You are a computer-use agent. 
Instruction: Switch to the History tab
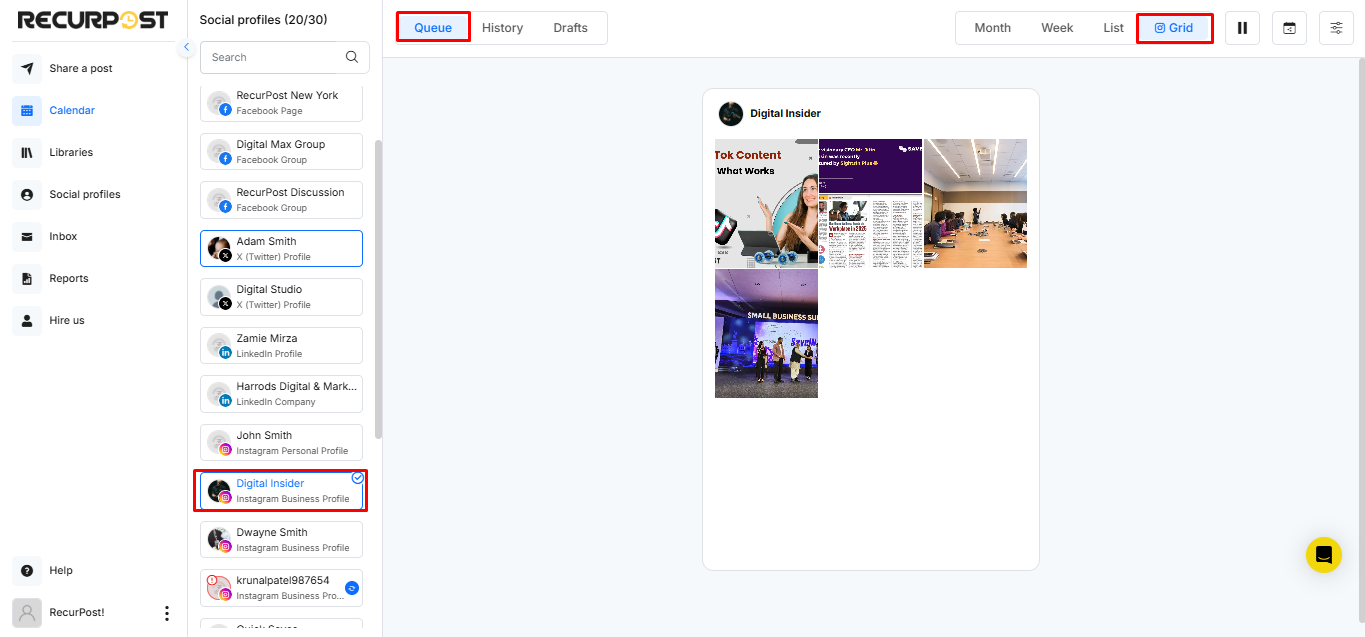[502, 28]
